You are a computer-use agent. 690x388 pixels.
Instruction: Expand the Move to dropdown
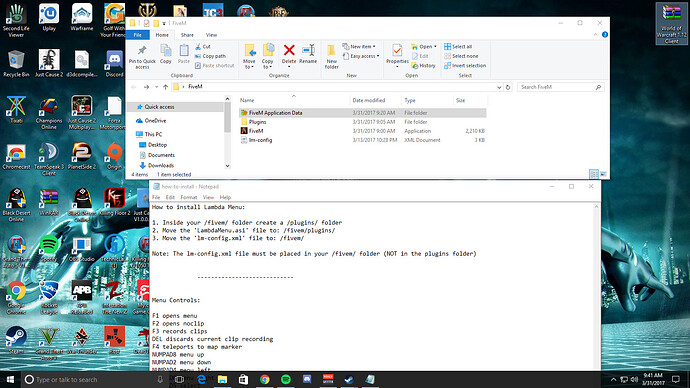click(249, 57)
